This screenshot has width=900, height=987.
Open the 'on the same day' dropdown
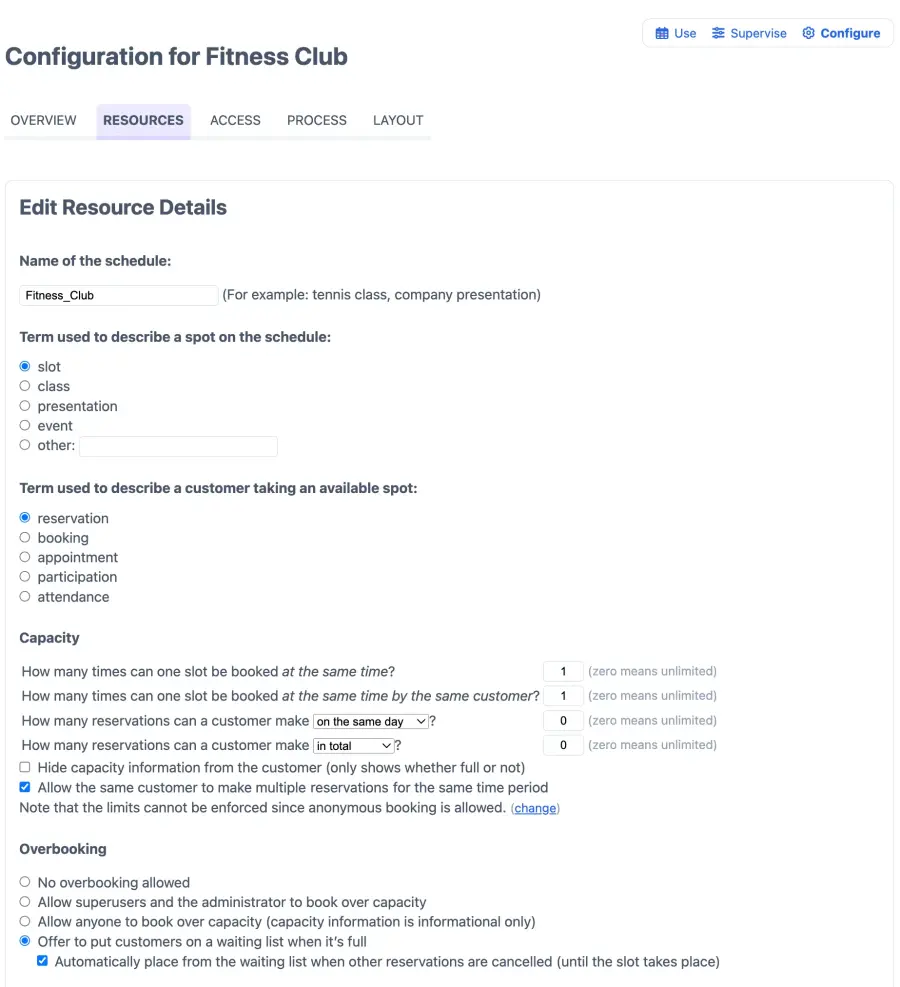click(371, 721)
